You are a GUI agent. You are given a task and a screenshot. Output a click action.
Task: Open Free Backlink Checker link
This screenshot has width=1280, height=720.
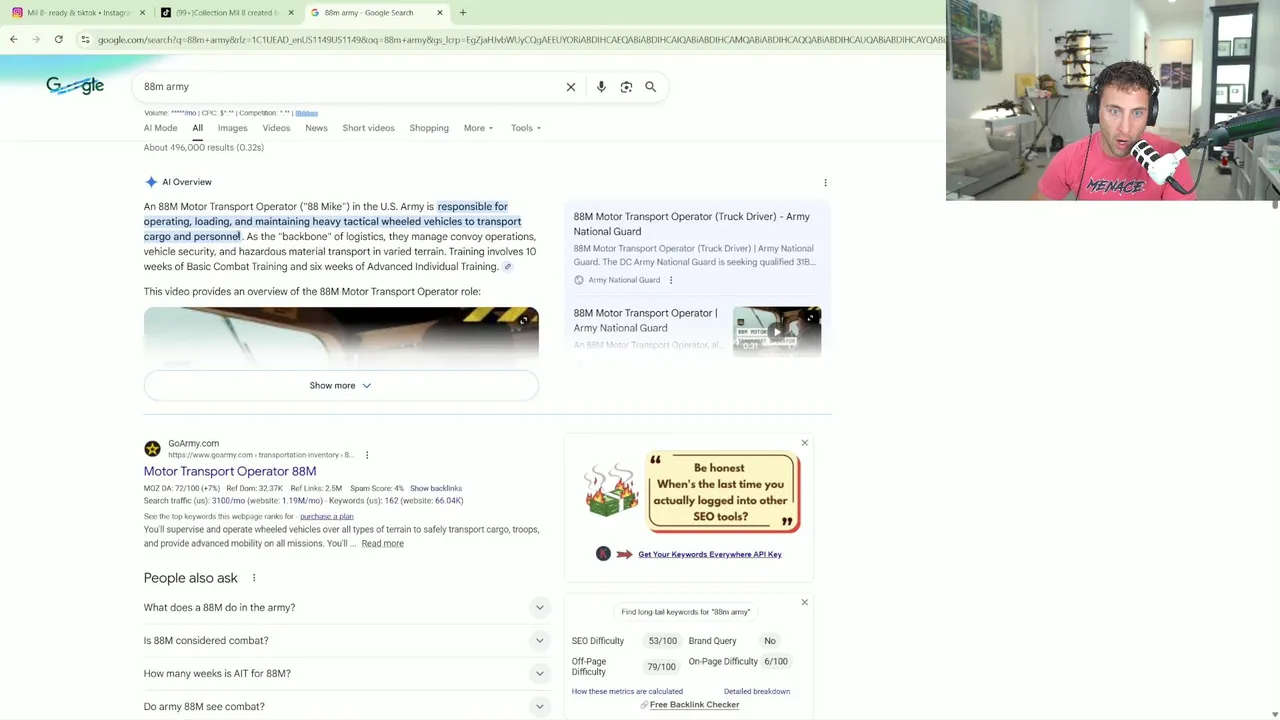(x=694, y=705)
